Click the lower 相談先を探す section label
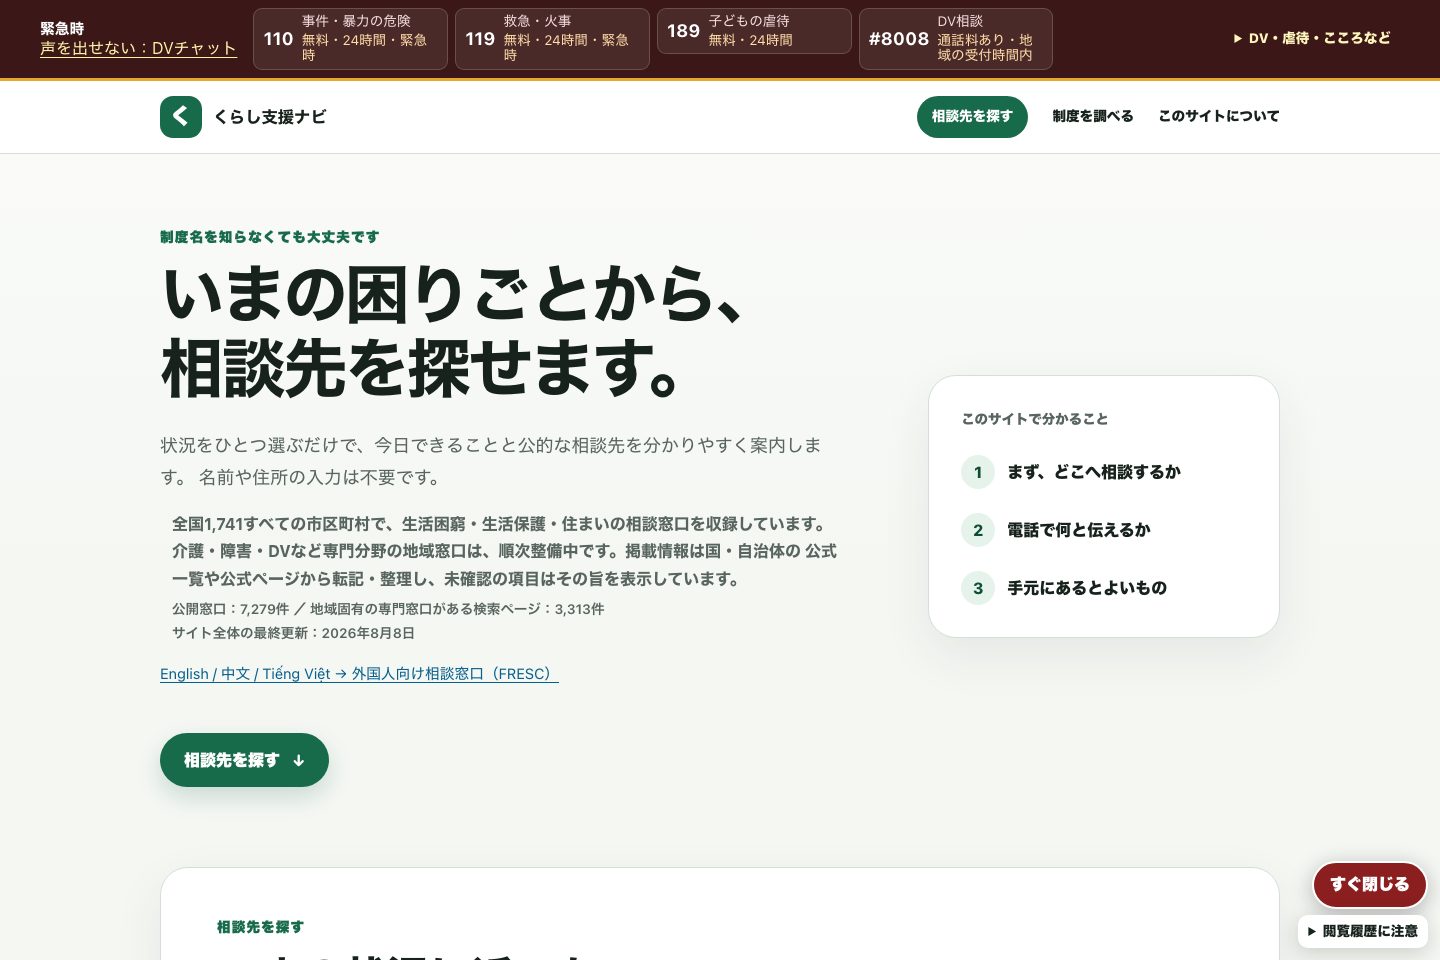Screen dimensions: 1440x960 pos(260,927)
